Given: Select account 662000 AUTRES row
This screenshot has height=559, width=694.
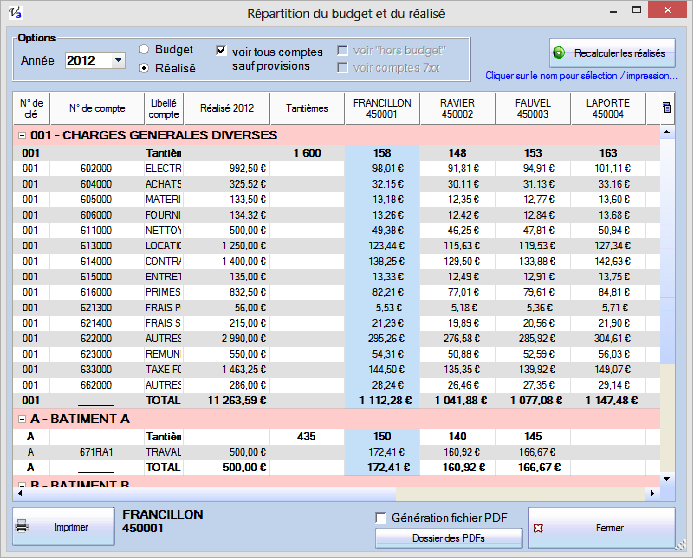Looking at the screenshot, I should click(336, 385).
